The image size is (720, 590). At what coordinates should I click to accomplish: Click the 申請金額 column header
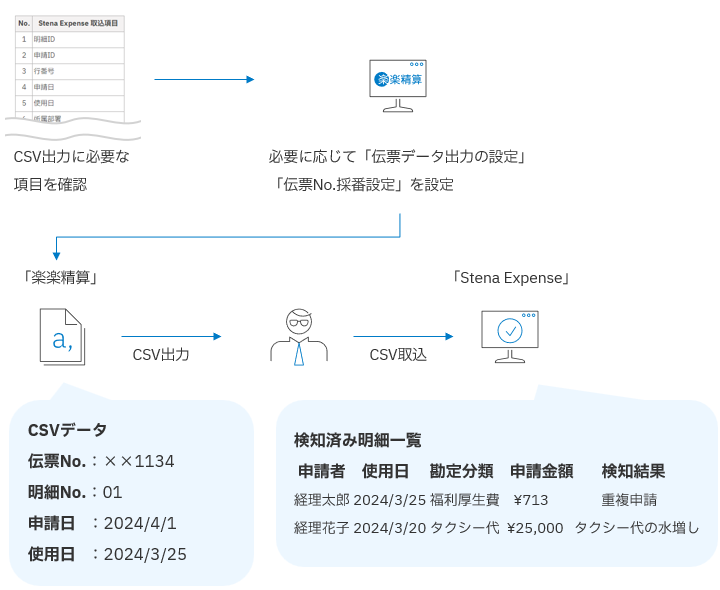point(541,470)
